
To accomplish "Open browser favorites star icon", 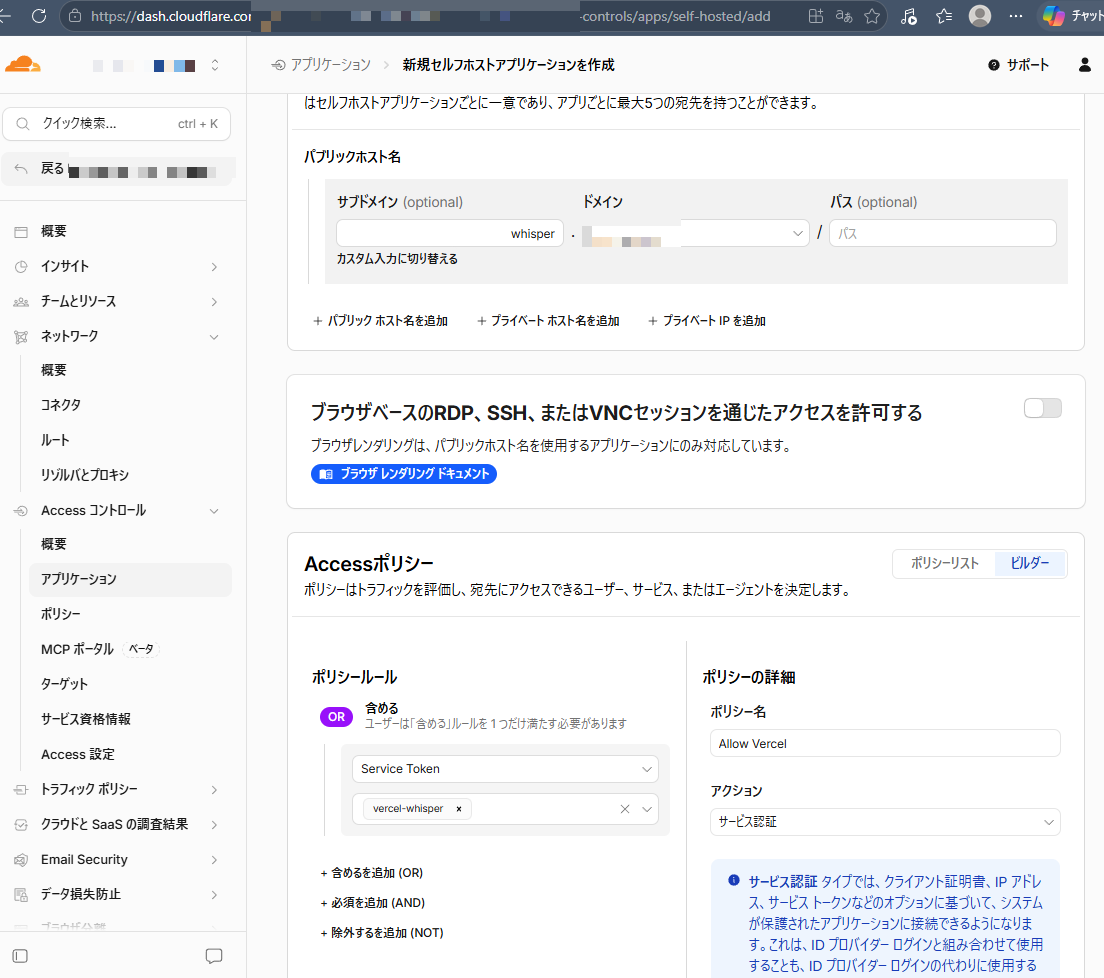I will tap(872, 16).
